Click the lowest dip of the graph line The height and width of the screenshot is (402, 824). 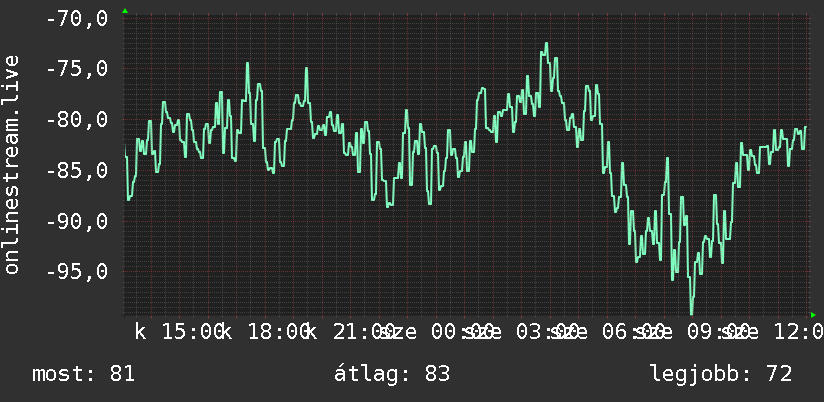(691, 313)
